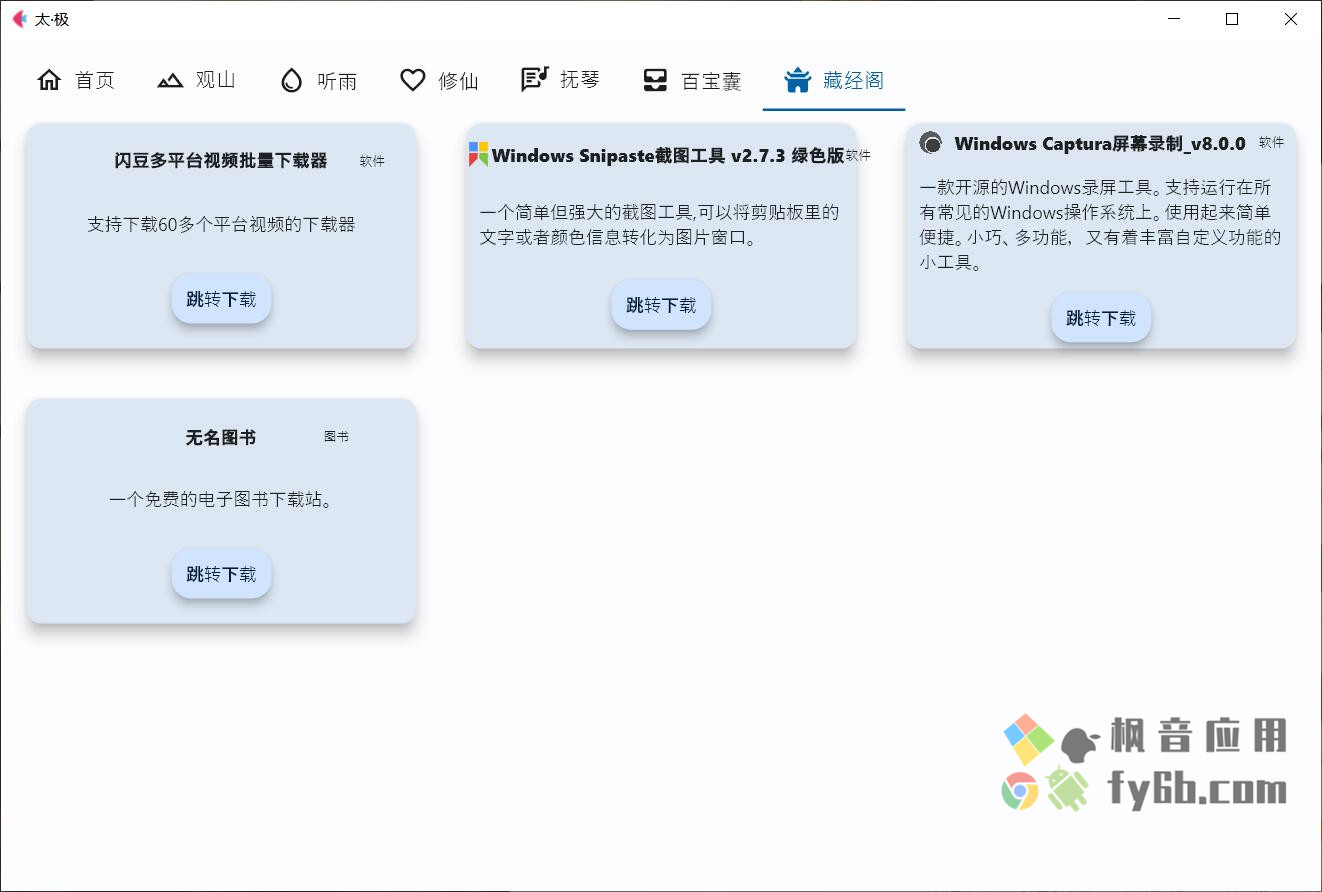The image size is (1322, 892).
Task: Click the water drop icon beside 听雨
Action: [291, 80]
